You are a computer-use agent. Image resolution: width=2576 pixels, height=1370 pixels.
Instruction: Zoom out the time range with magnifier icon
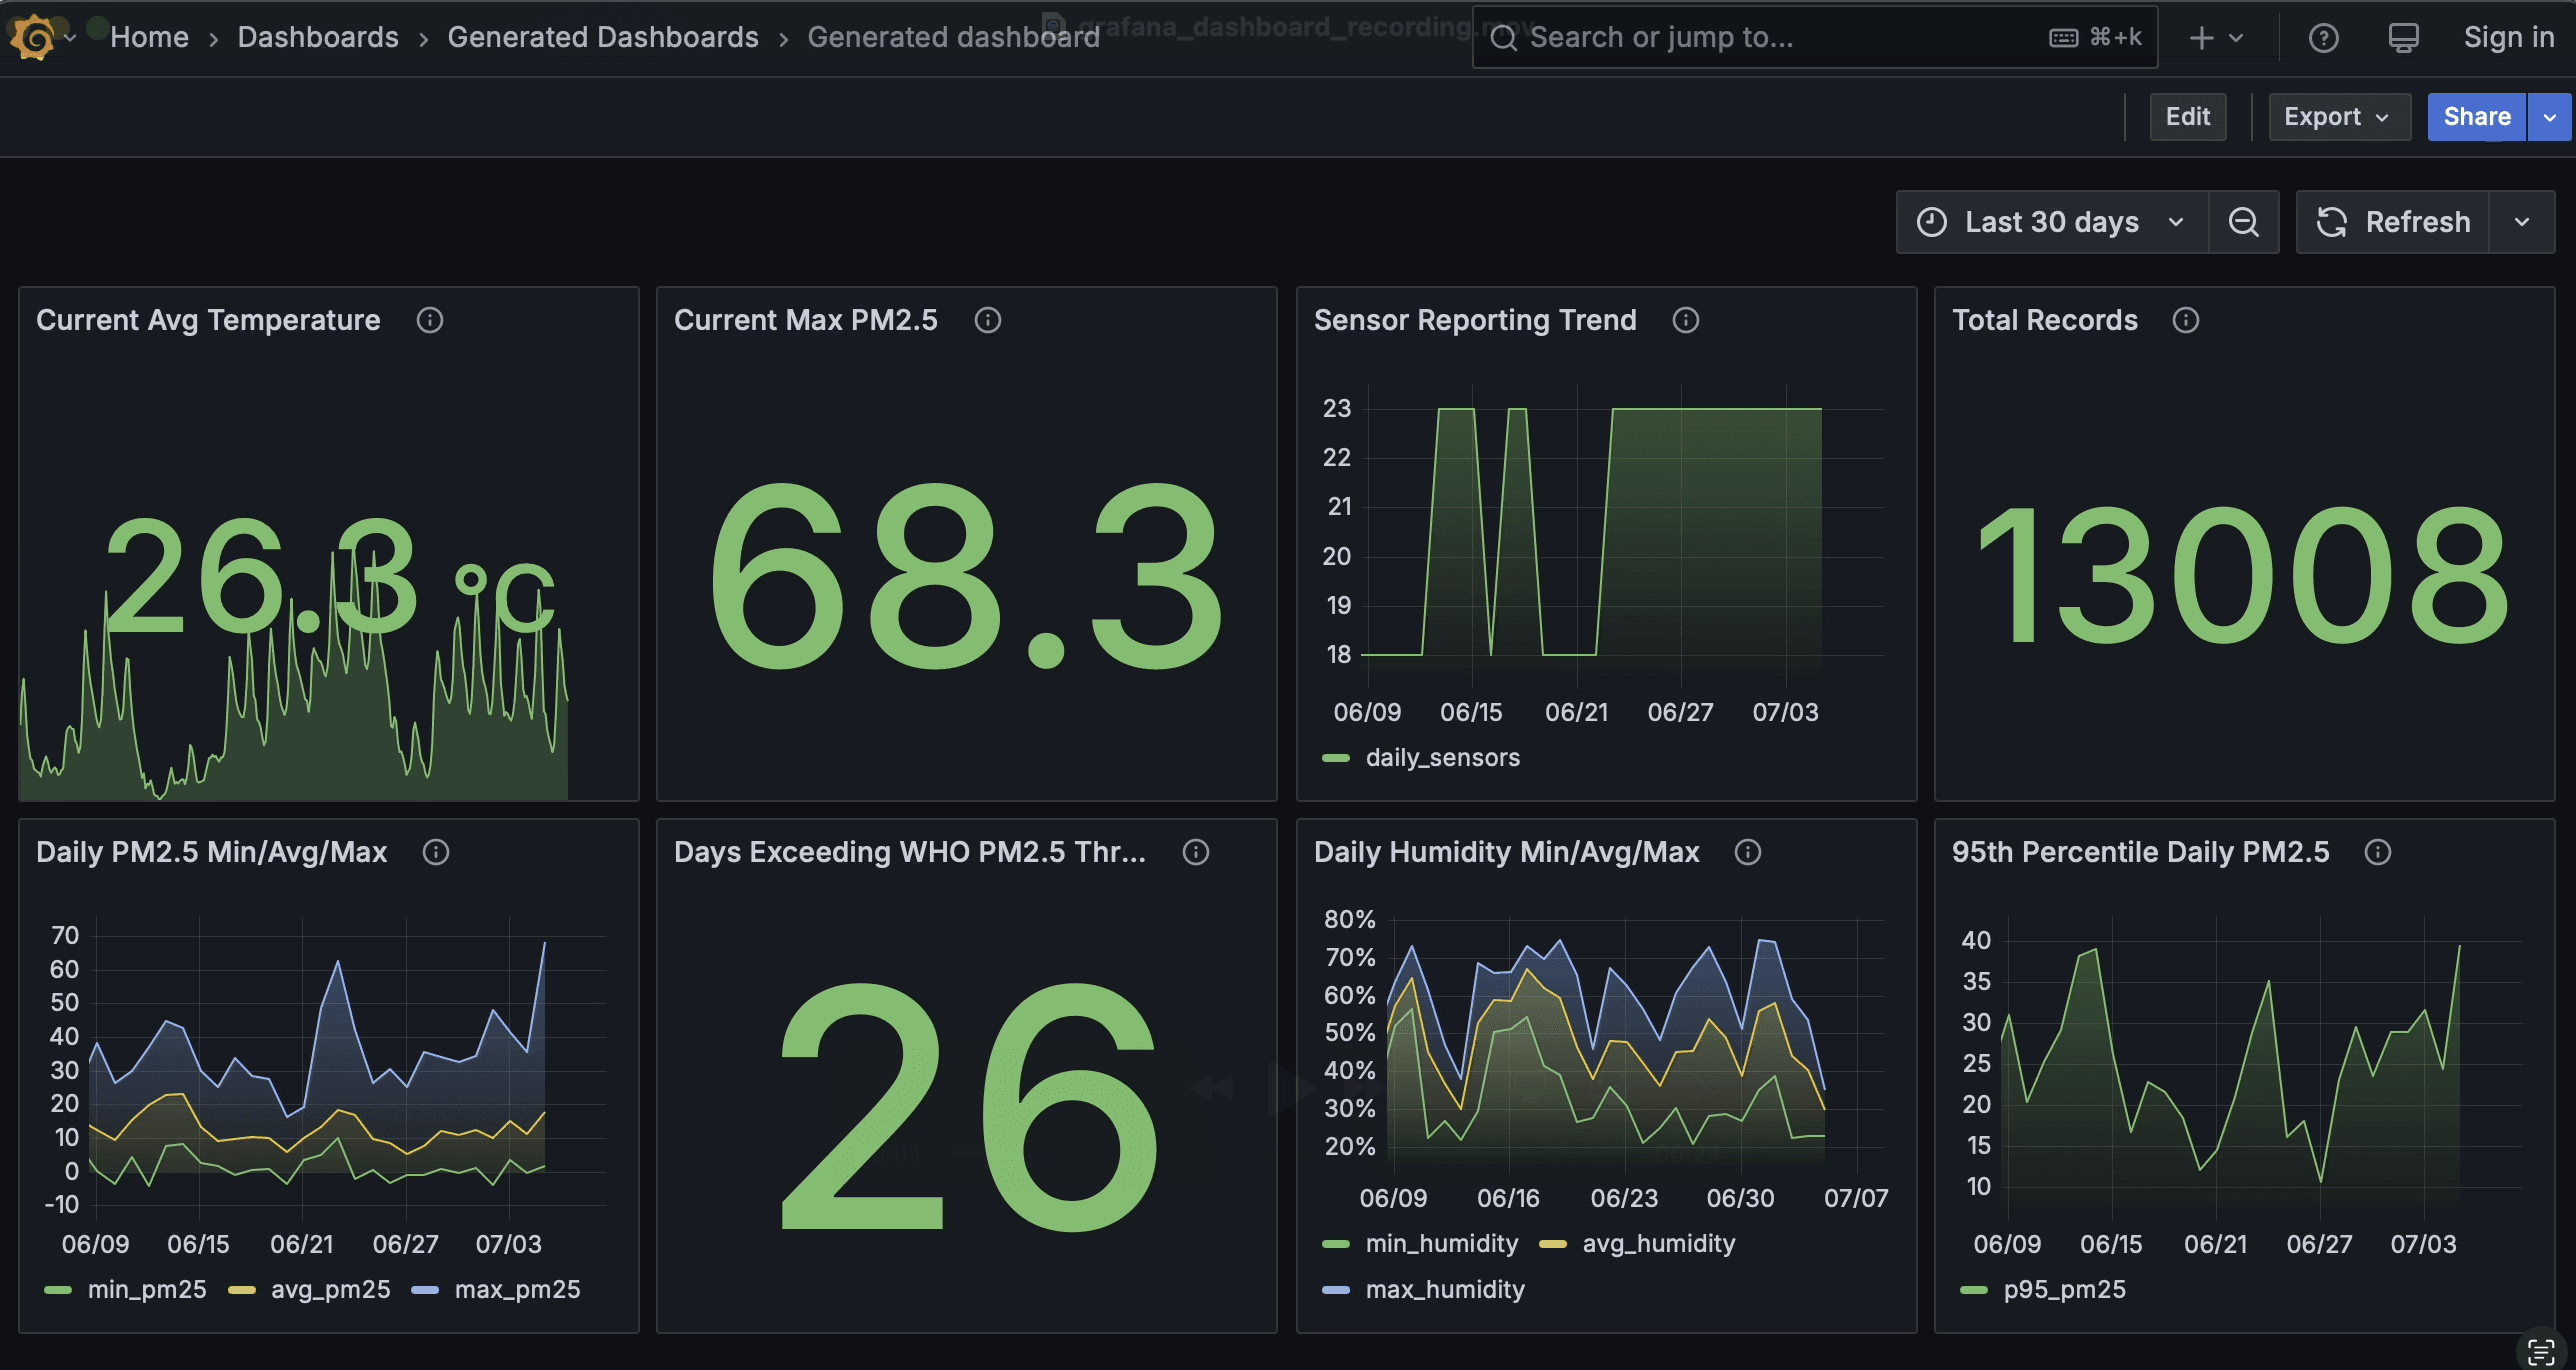tap(2243, 222)
